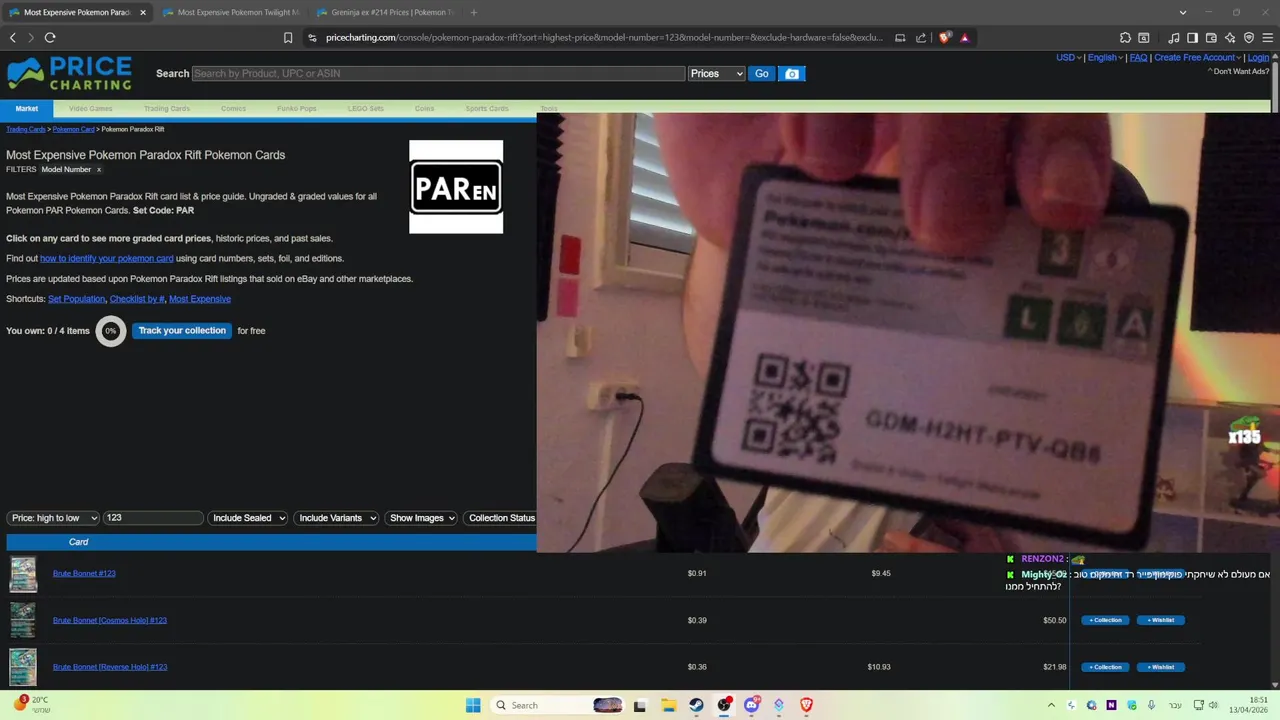This screenshot has height=720, width=1280.
Task: Click the bookmark icon in address bar
Action: [288, 38]
